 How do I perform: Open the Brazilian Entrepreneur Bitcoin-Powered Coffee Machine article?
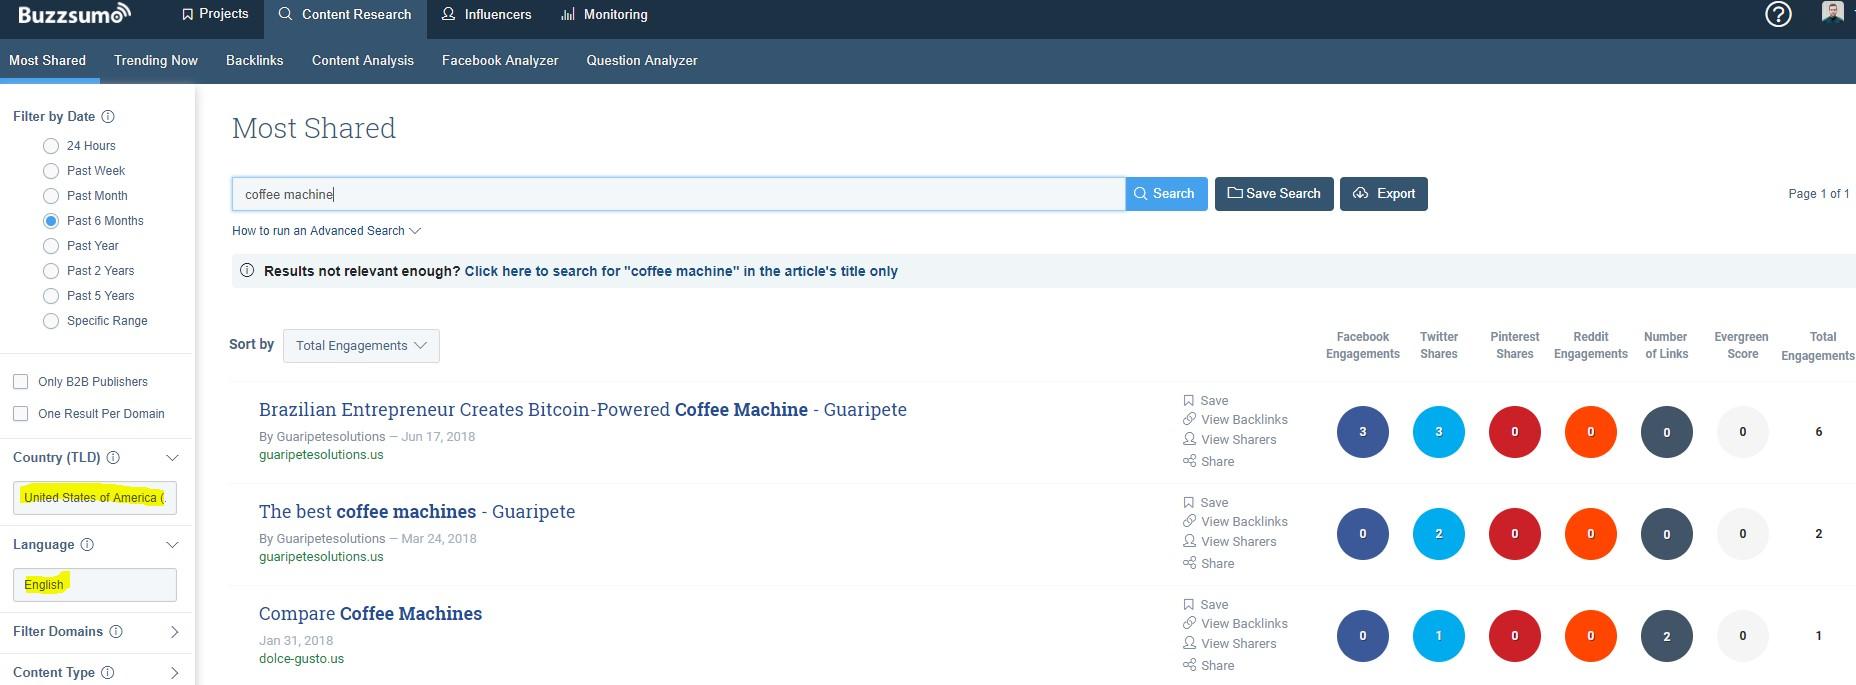click(x=583, y=410)
